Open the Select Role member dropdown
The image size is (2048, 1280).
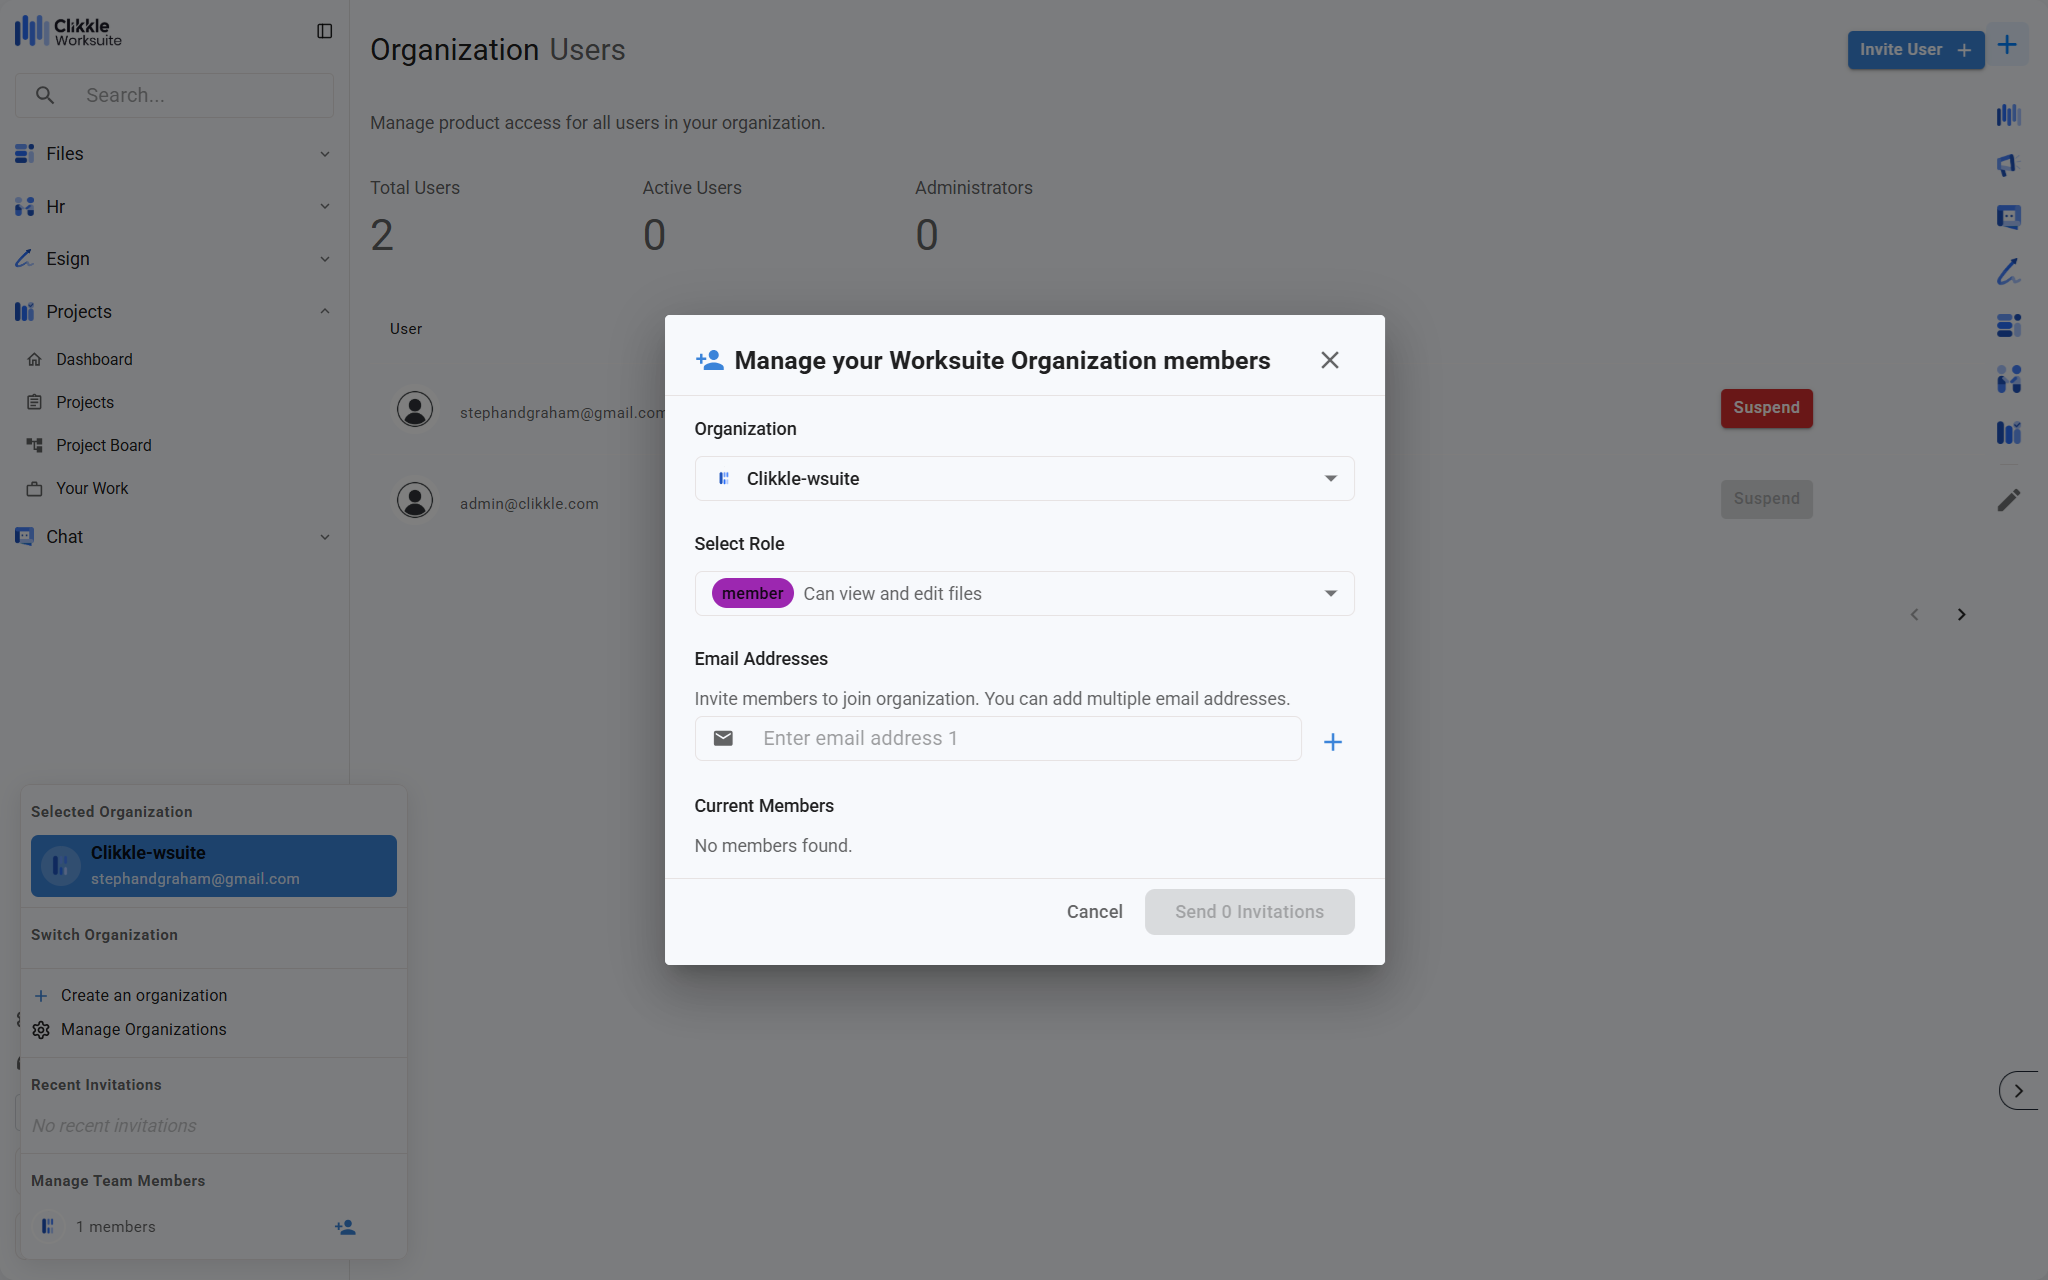[1024, 594]
